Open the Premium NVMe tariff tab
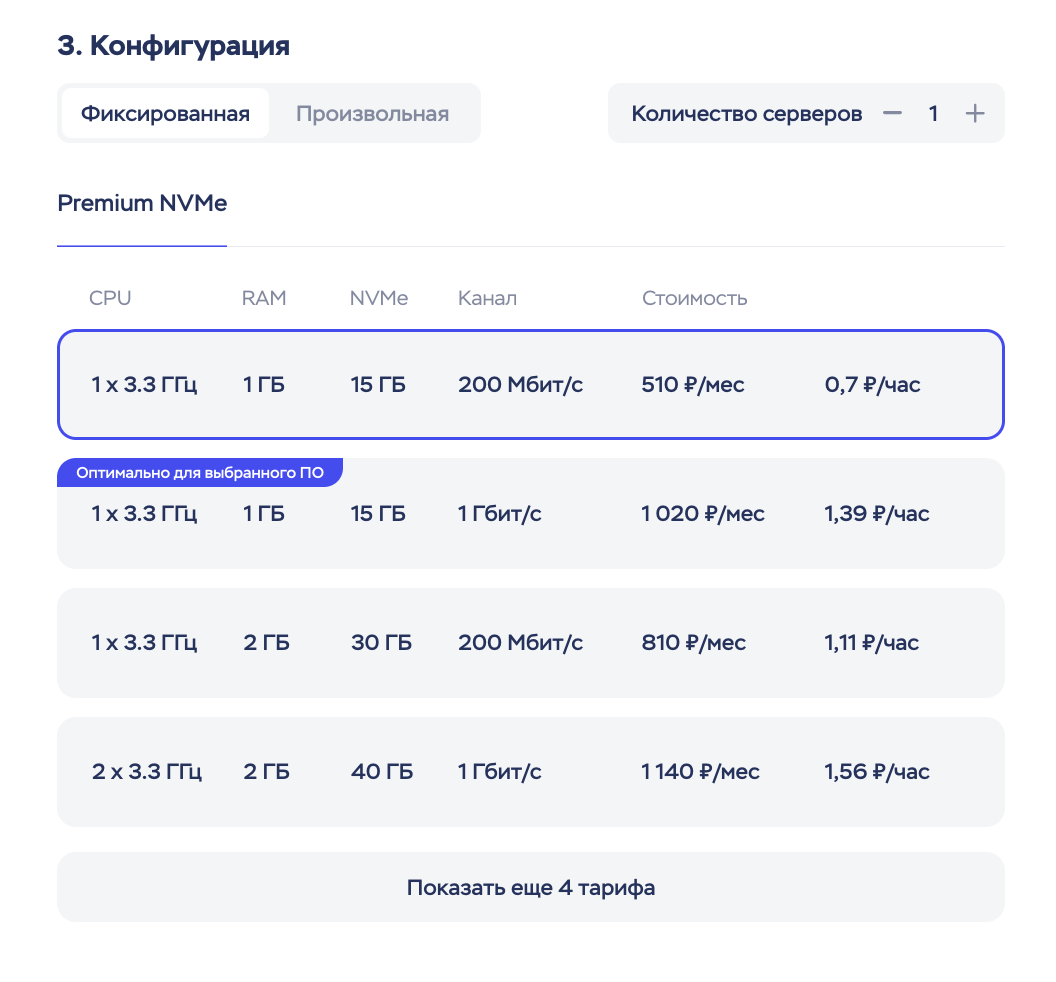1056x982 pixels. point(142,204)
